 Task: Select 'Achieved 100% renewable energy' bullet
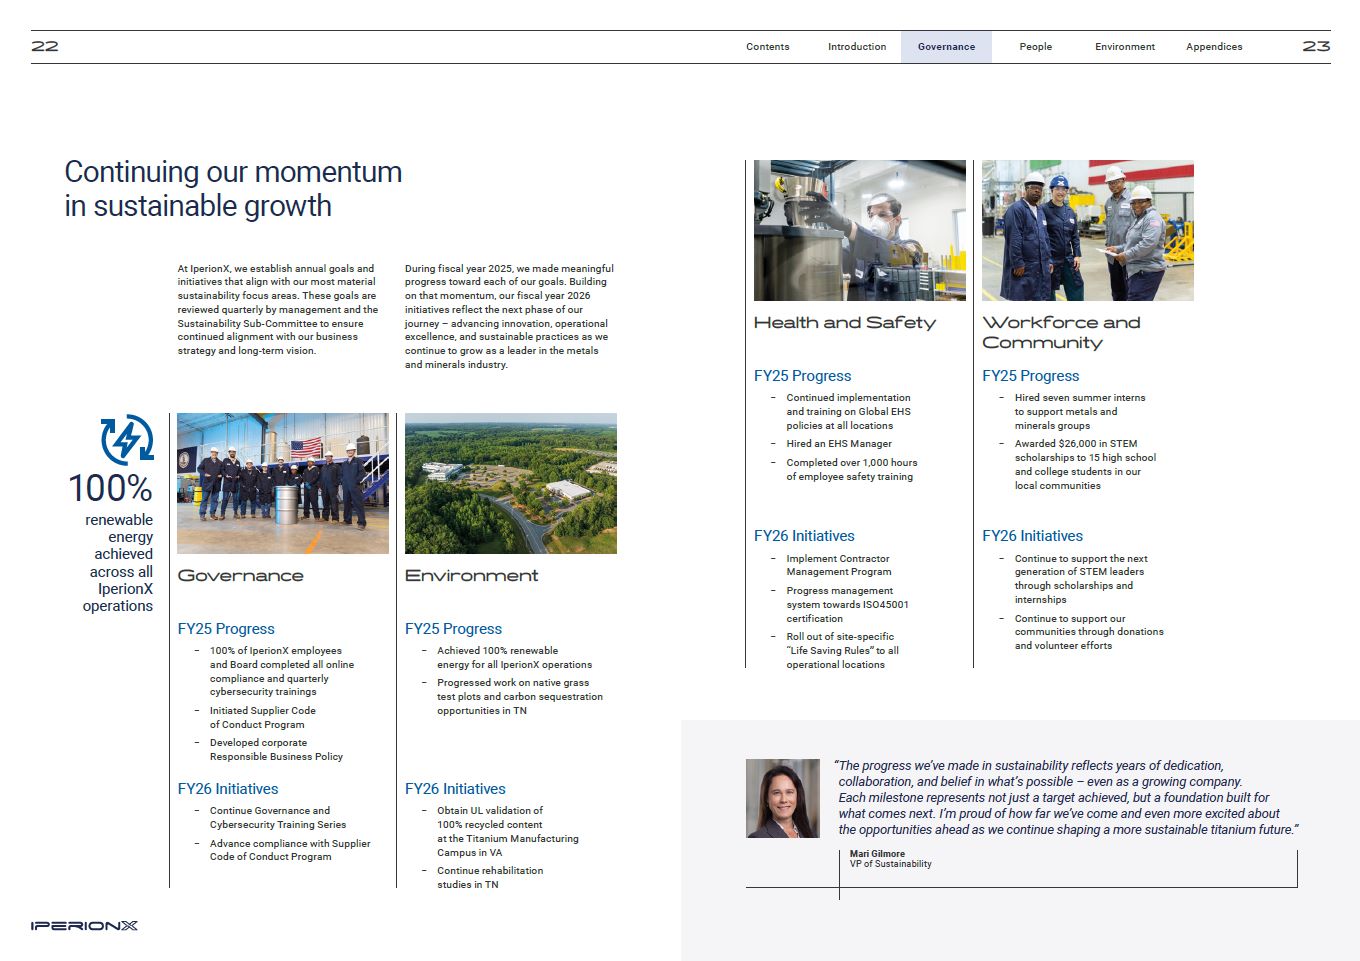[x=514, y=657]
